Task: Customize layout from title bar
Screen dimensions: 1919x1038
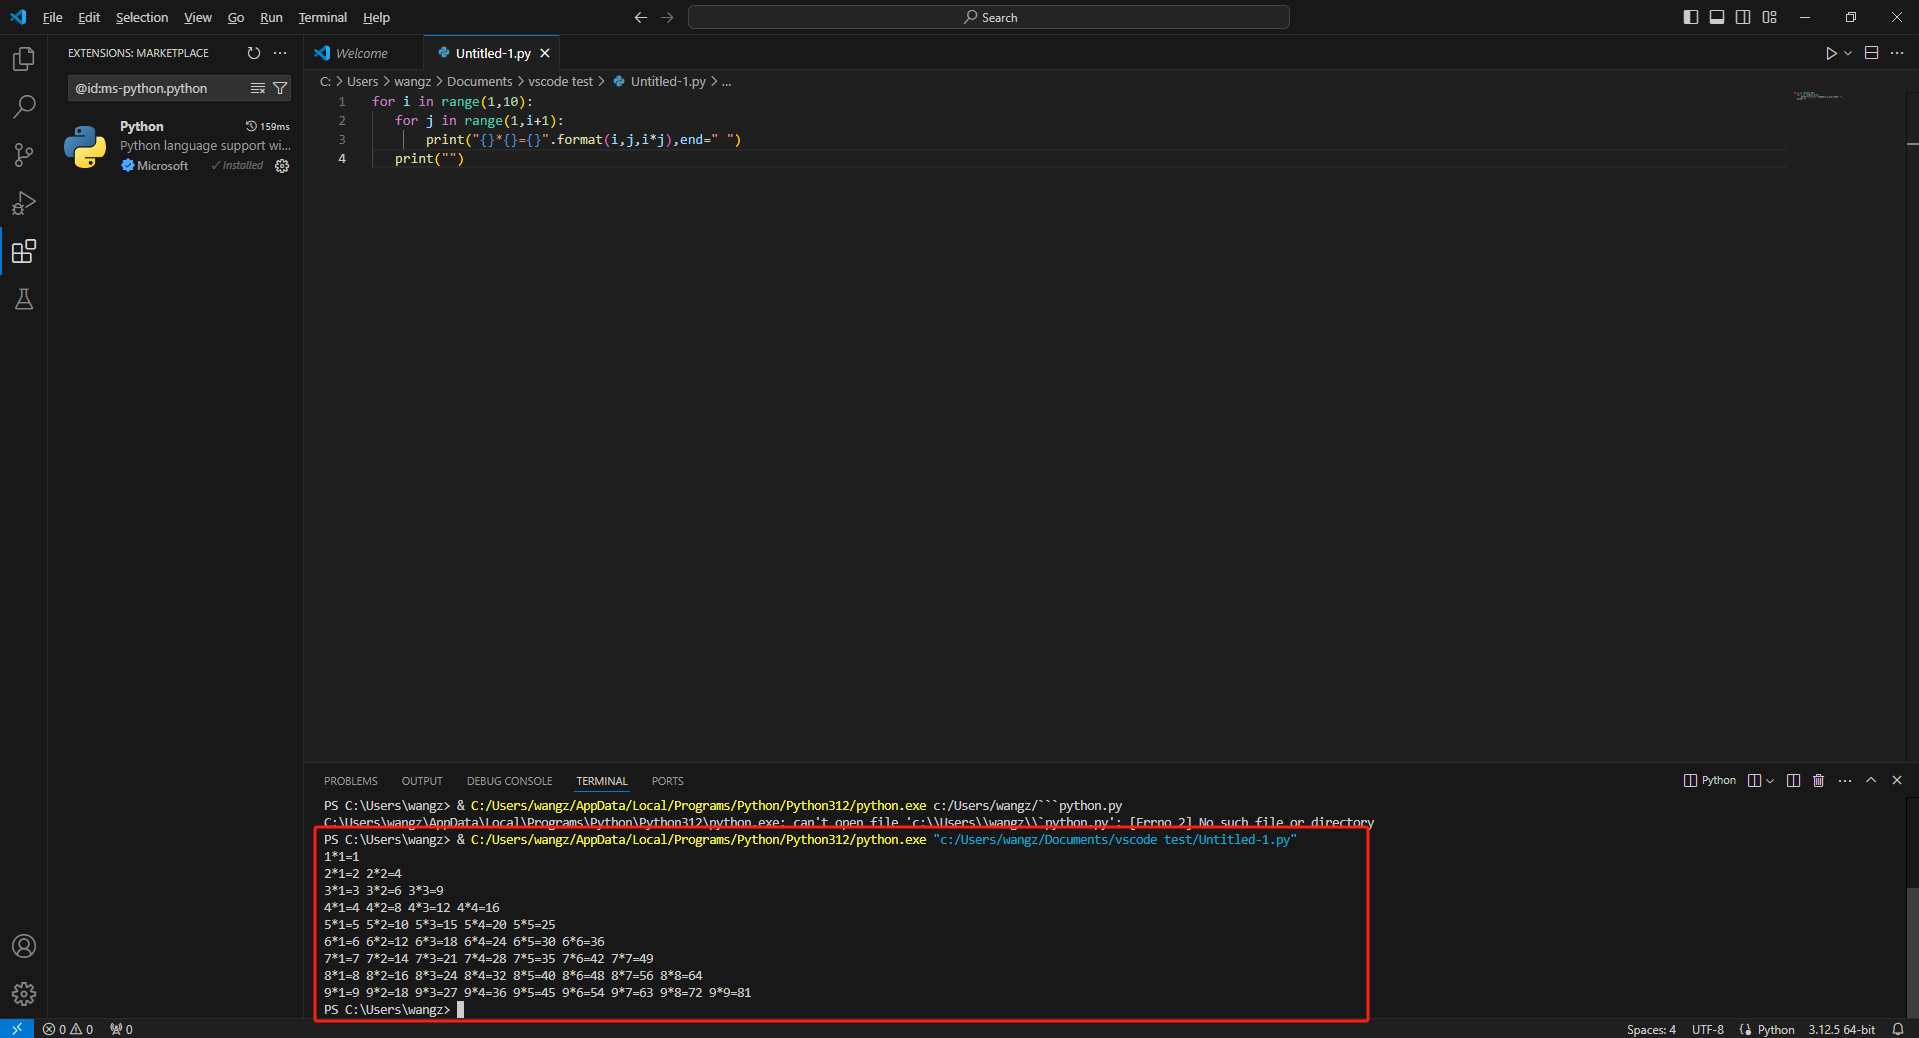Action: (x=1770, y=17)
